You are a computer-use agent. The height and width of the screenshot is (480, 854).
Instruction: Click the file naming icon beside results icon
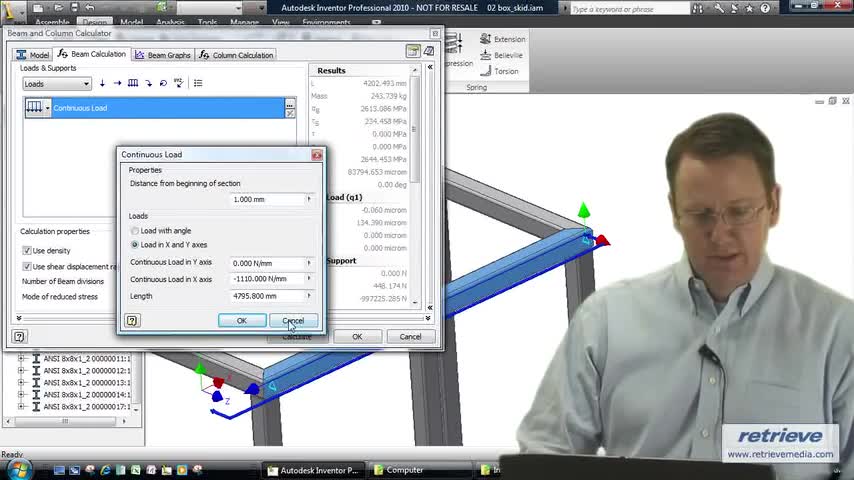click(x=429, y=52)
